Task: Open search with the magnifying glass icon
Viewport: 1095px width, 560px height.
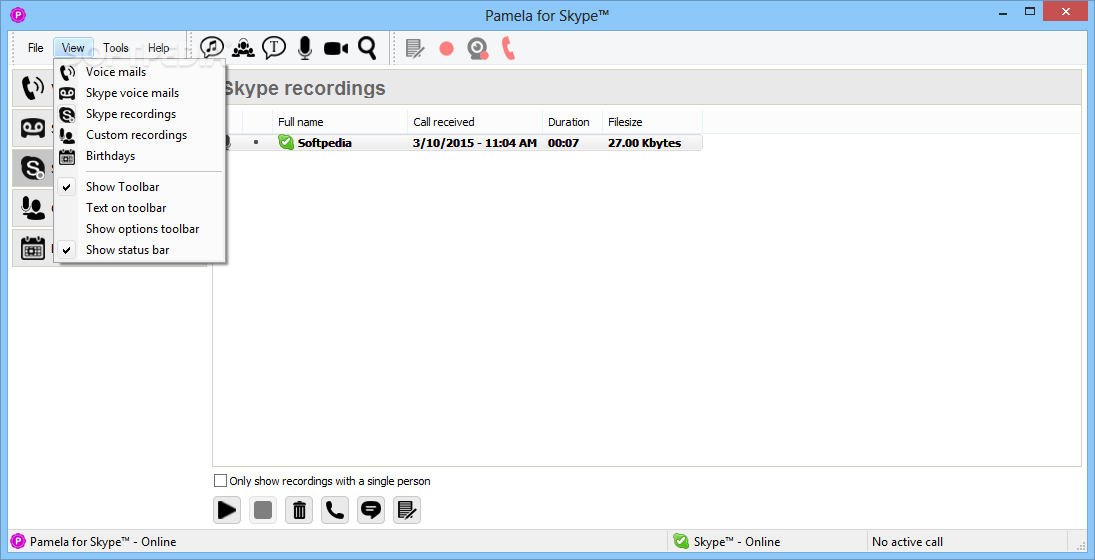Action: 367,47
